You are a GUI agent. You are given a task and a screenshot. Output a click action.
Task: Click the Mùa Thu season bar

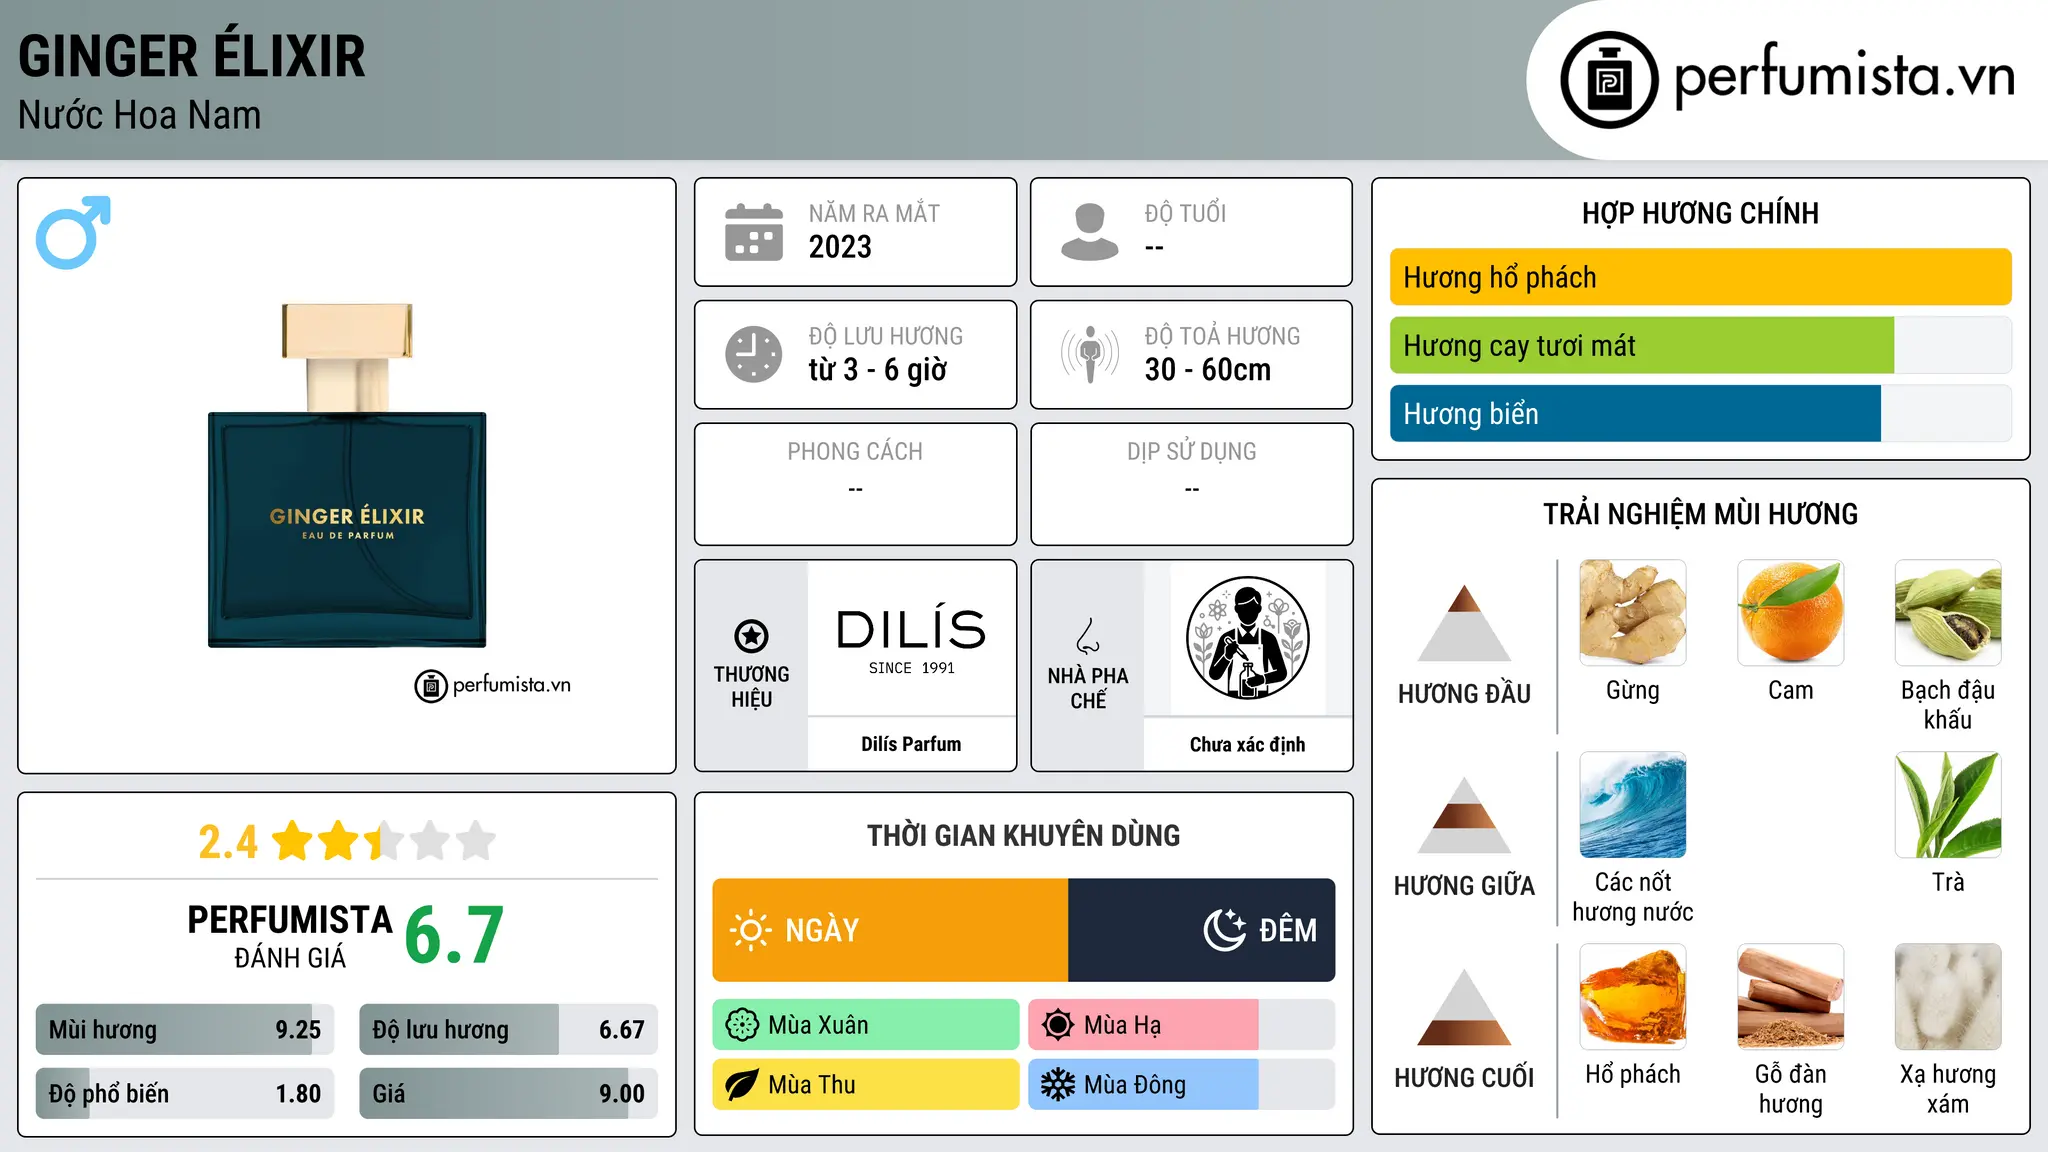(x=866, y=1085)
